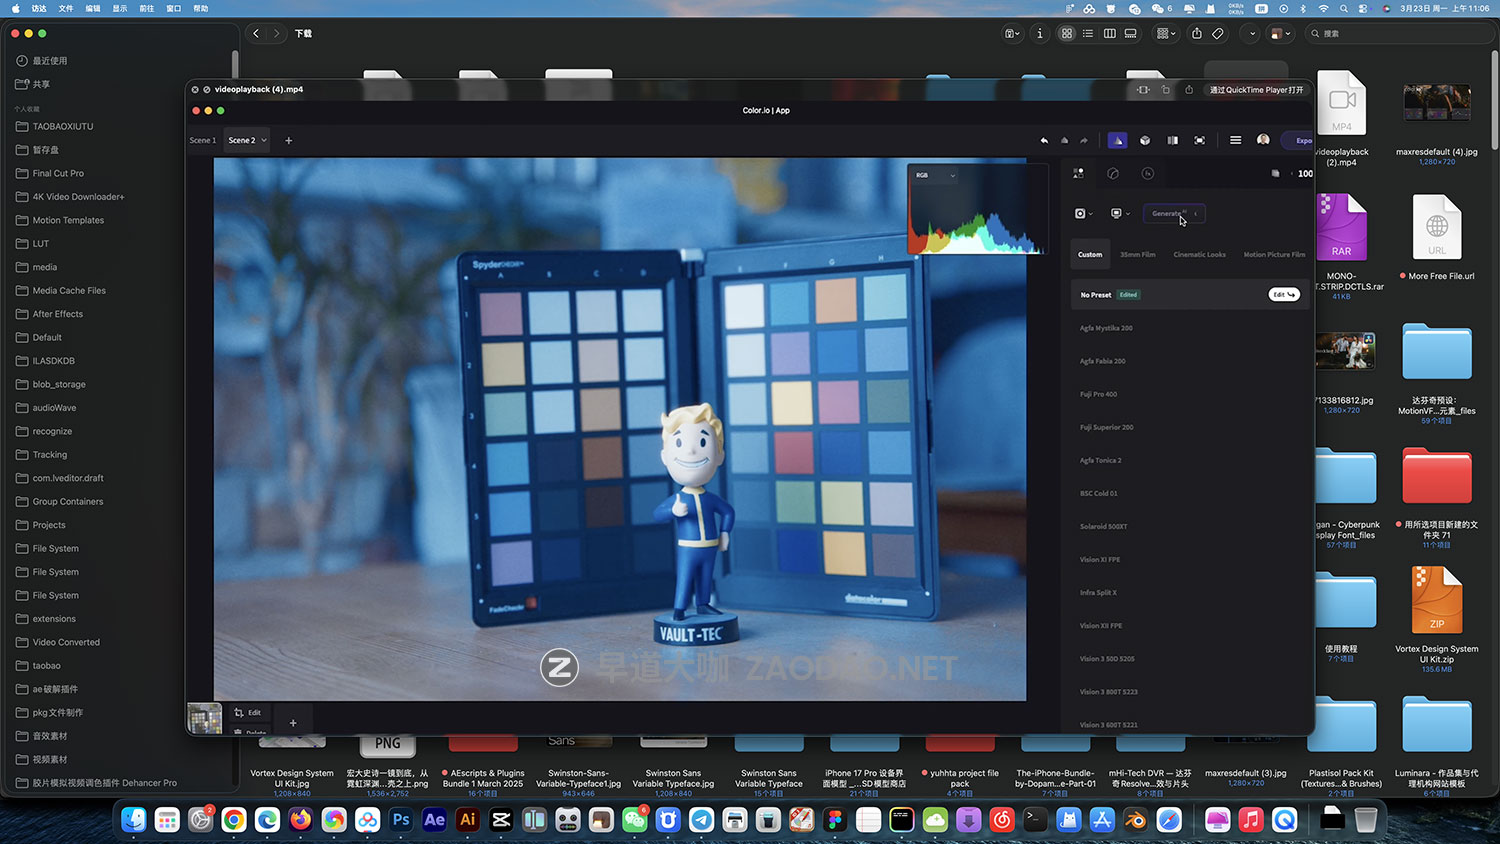The height and width of the screenshot is (844, 1500).
Task: Edit the opacity value 100
Action: 1304,173
